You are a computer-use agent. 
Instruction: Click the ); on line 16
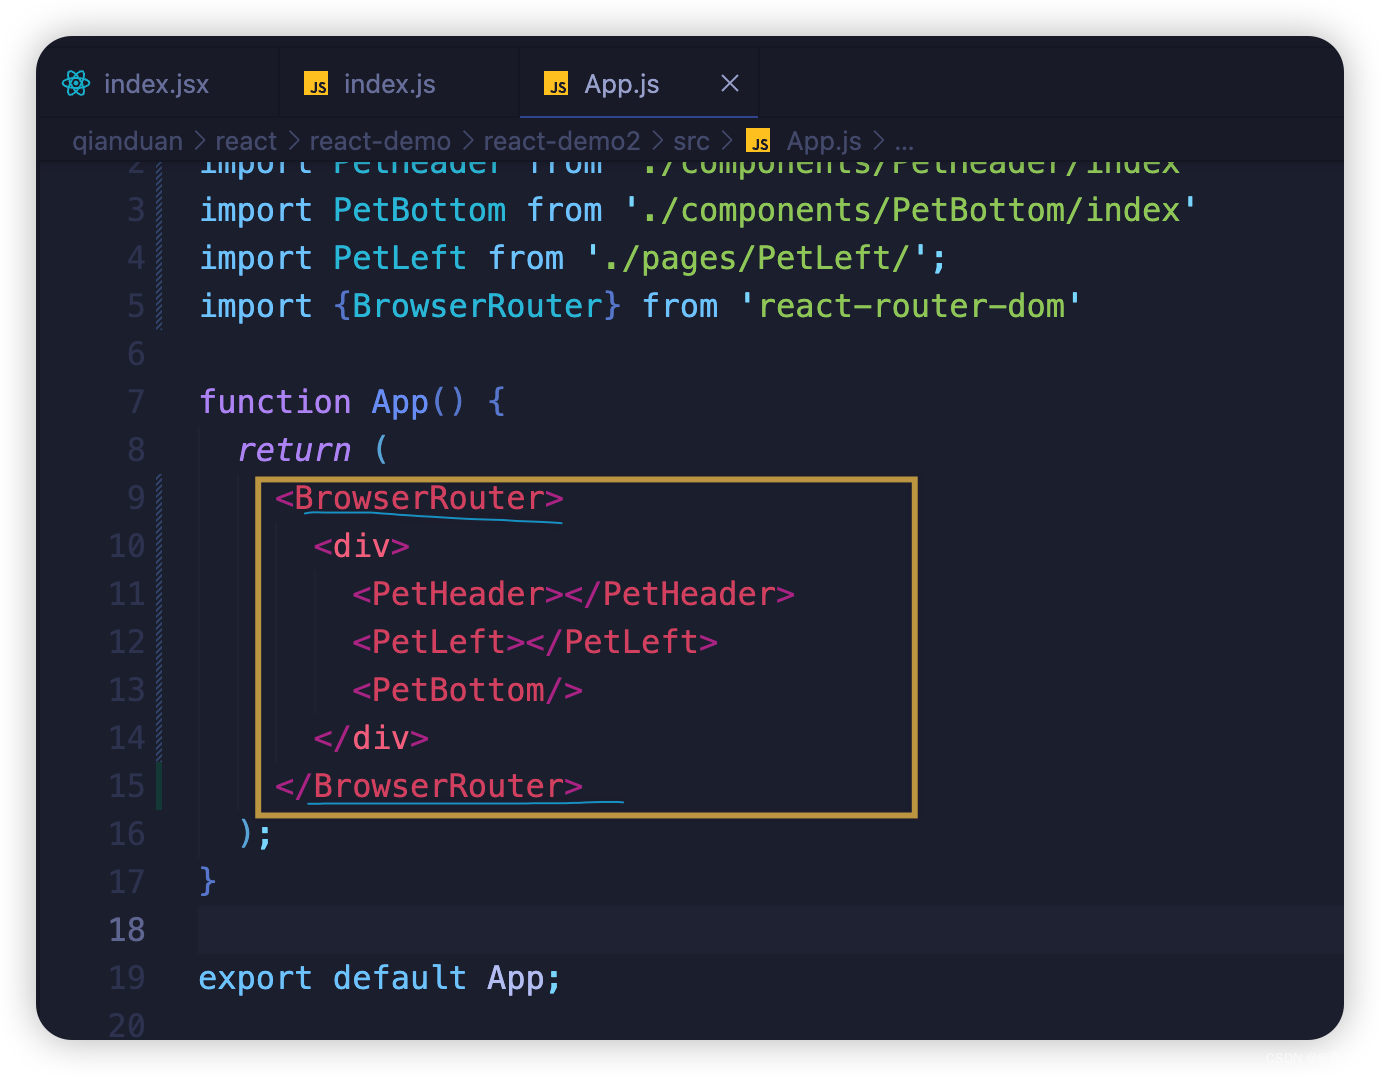point(255,833)
